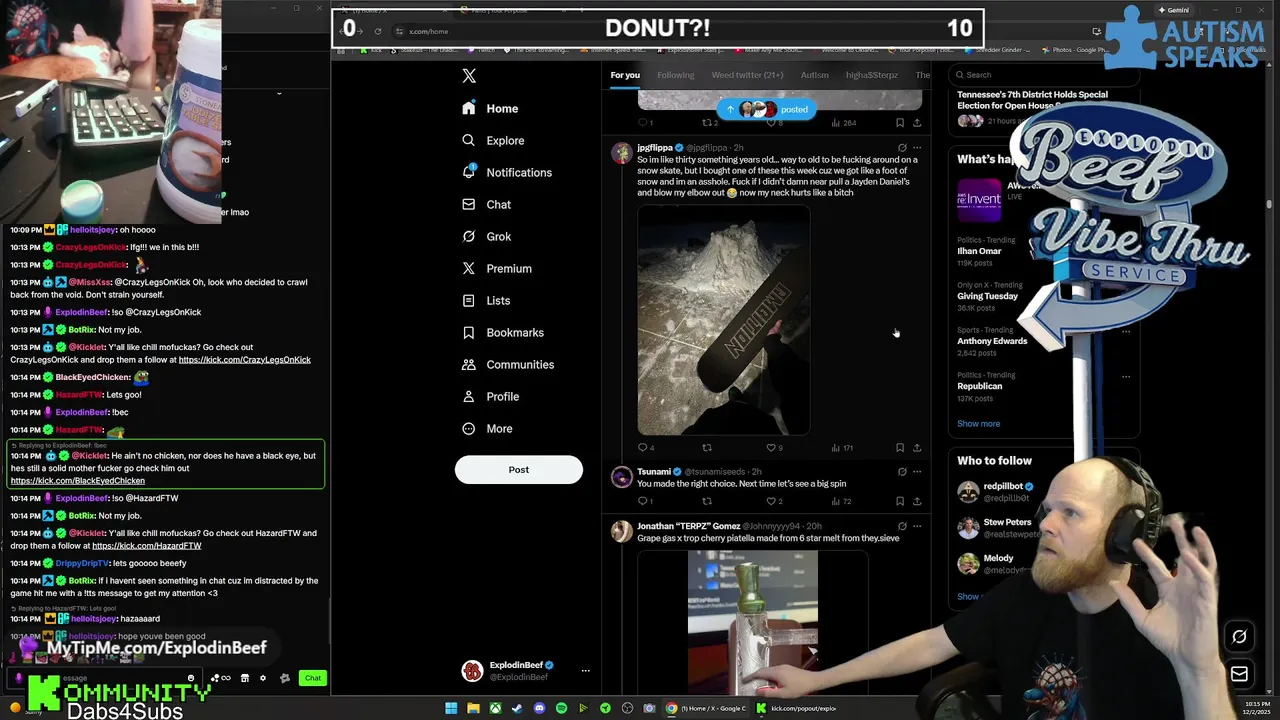The image size is (1280, 720).
Task: Open the kick.com/HazardFTW chat link
Action: click(x=147, y=546)
